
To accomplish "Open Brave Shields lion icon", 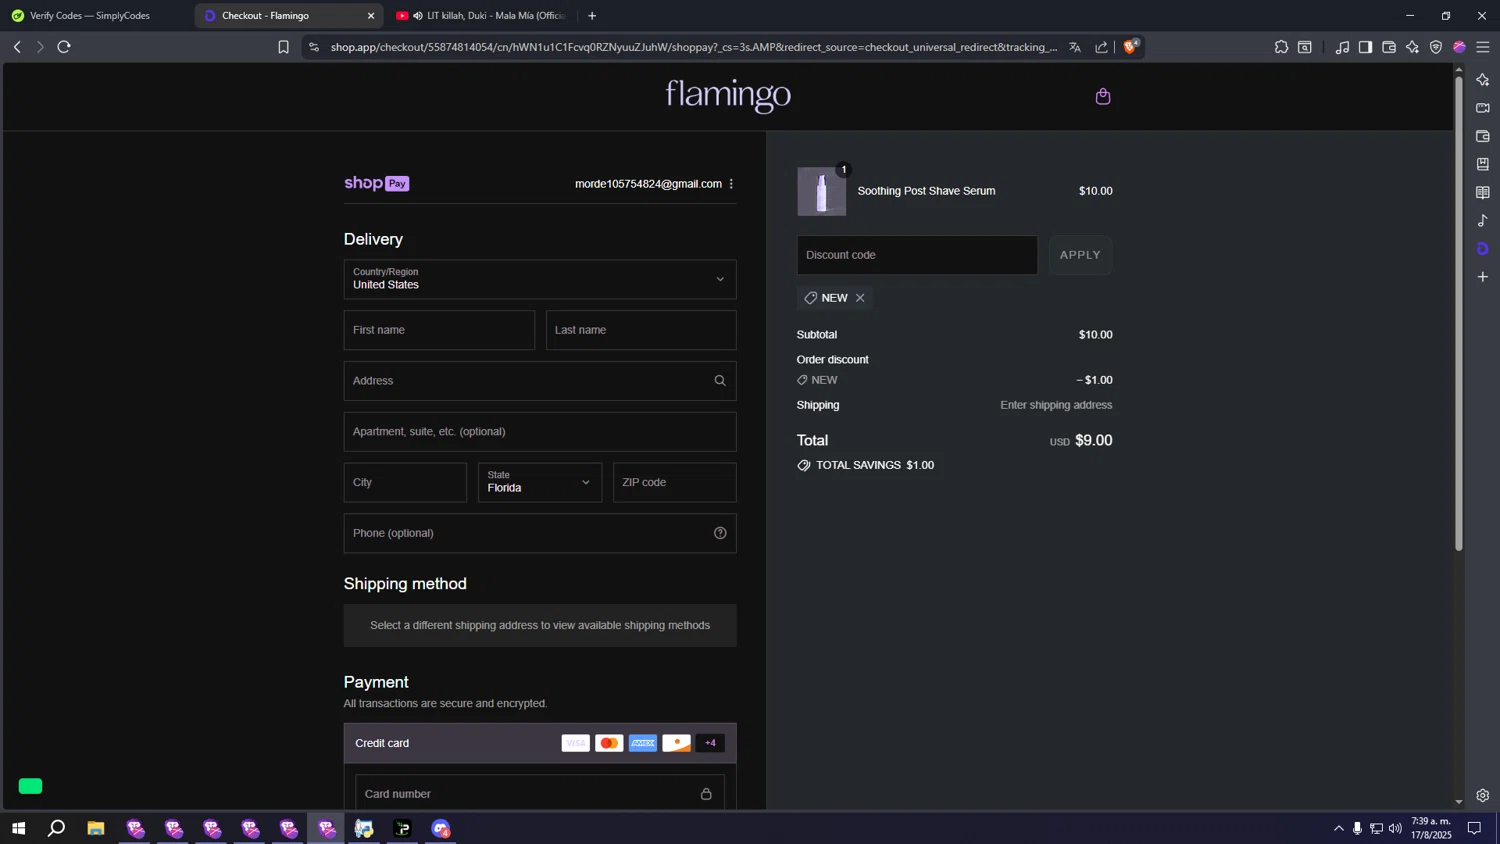I will tap(1131, 46).
